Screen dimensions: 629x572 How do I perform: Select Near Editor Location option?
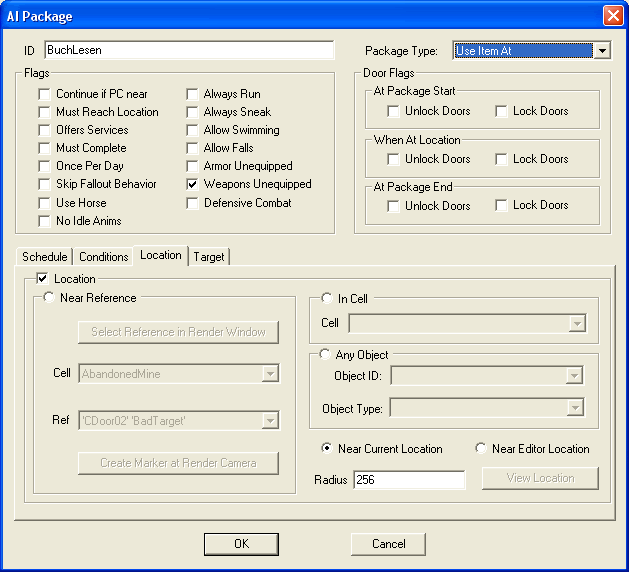click(x=481, y=449)
